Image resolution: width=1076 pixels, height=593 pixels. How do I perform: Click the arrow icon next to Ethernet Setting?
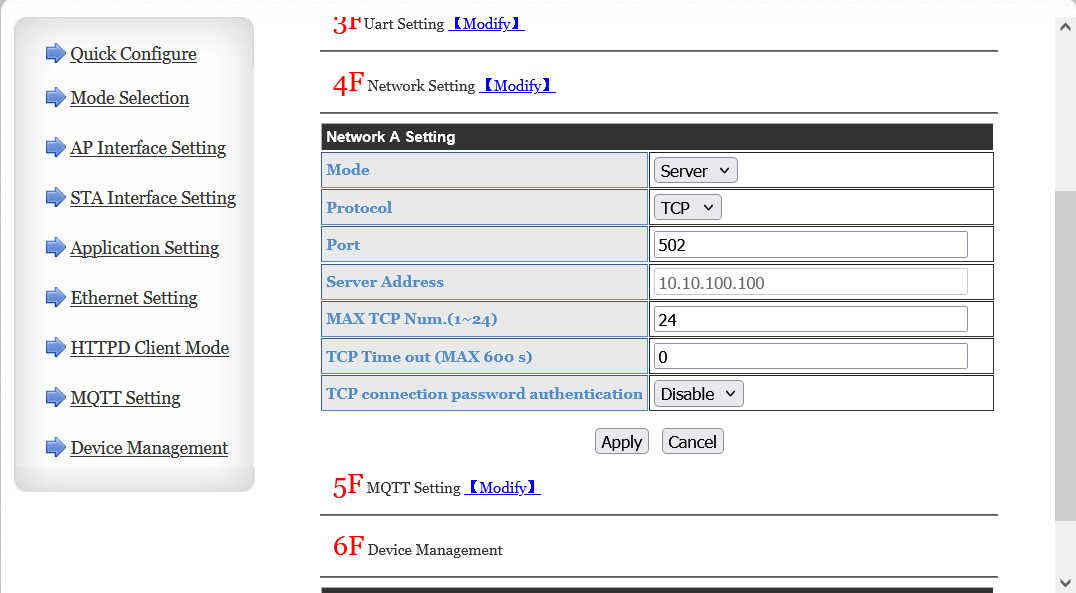pos(55,297)
